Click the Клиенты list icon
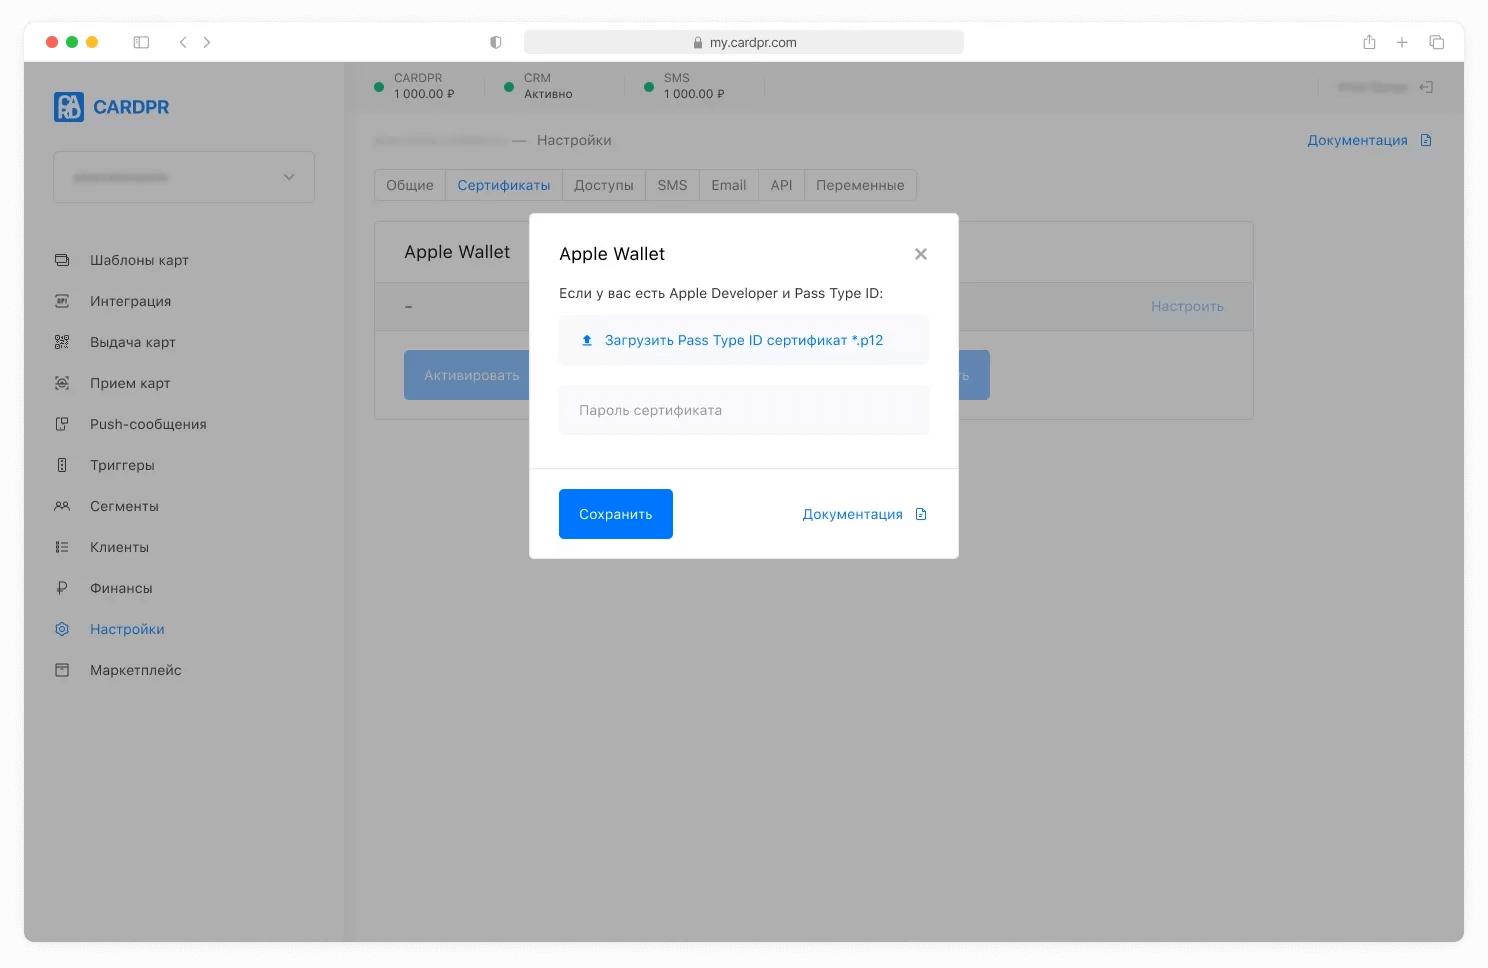1488x968 pixels. (62, 547)
